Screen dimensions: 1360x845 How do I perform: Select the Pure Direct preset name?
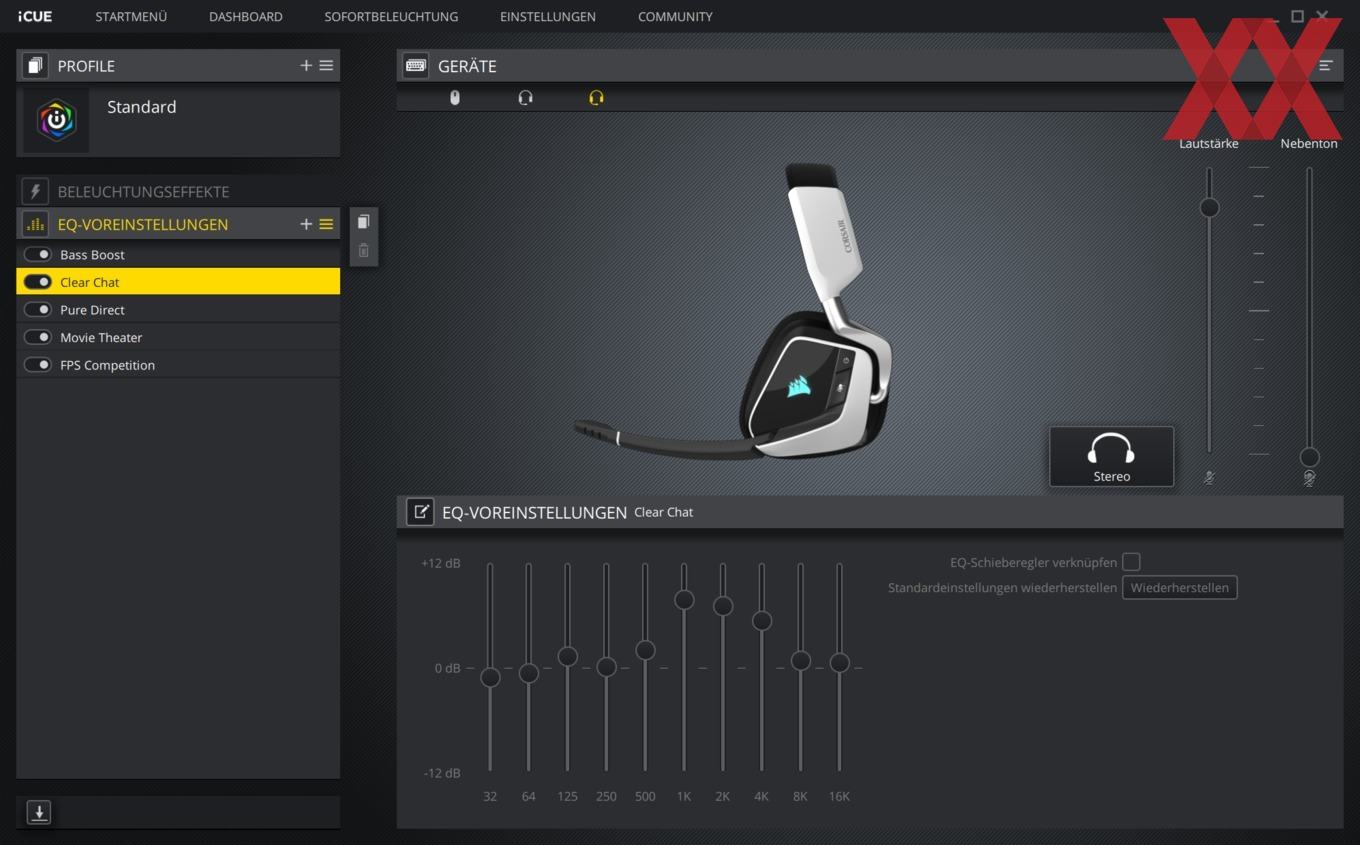click(x=92, y=310)
